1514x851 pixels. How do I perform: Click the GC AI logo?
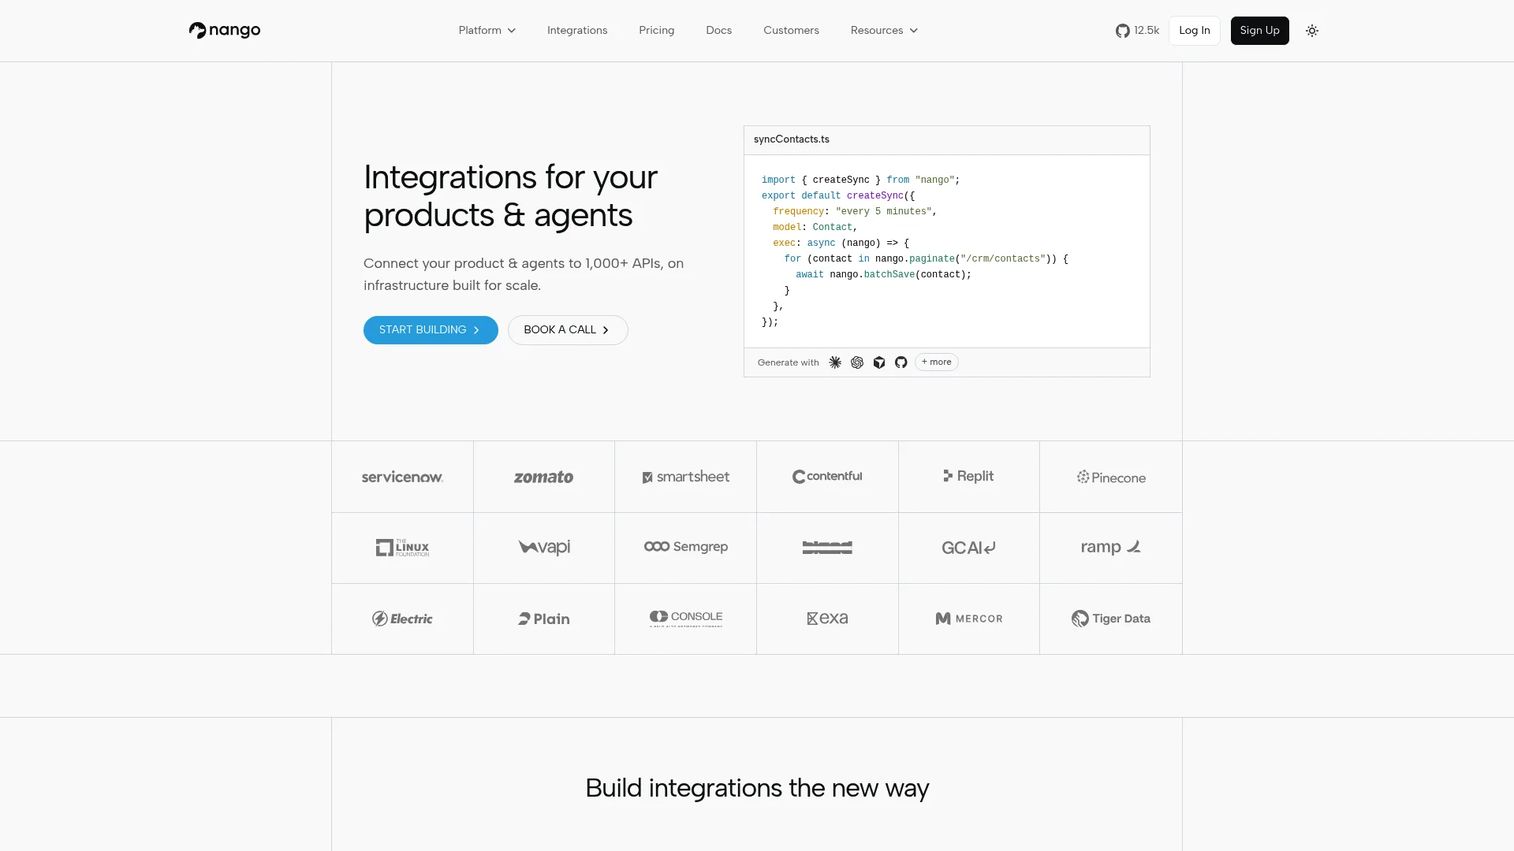[x=968, y=547]
